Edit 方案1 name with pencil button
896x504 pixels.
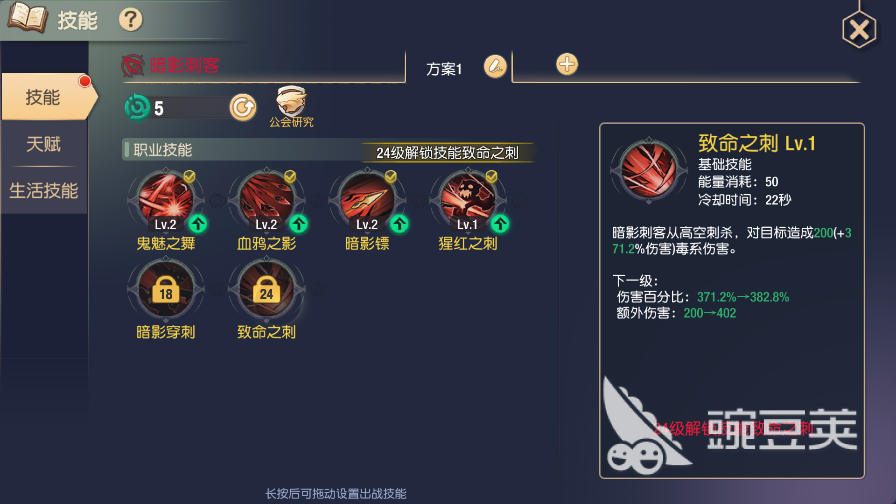tap(495, 67)
